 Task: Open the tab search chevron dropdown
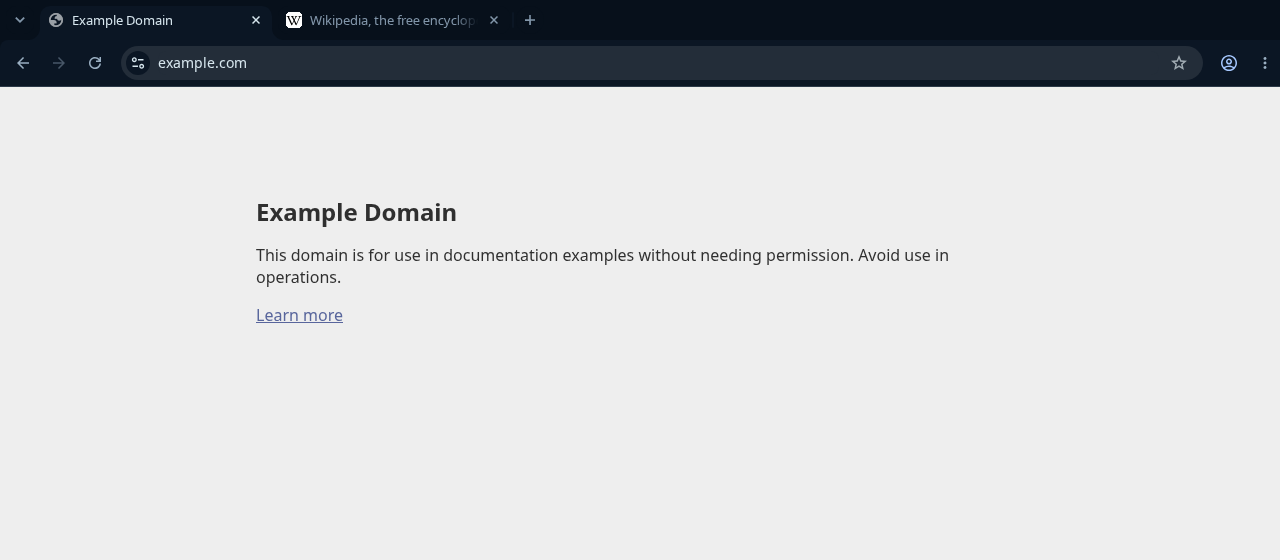point(20,20)
